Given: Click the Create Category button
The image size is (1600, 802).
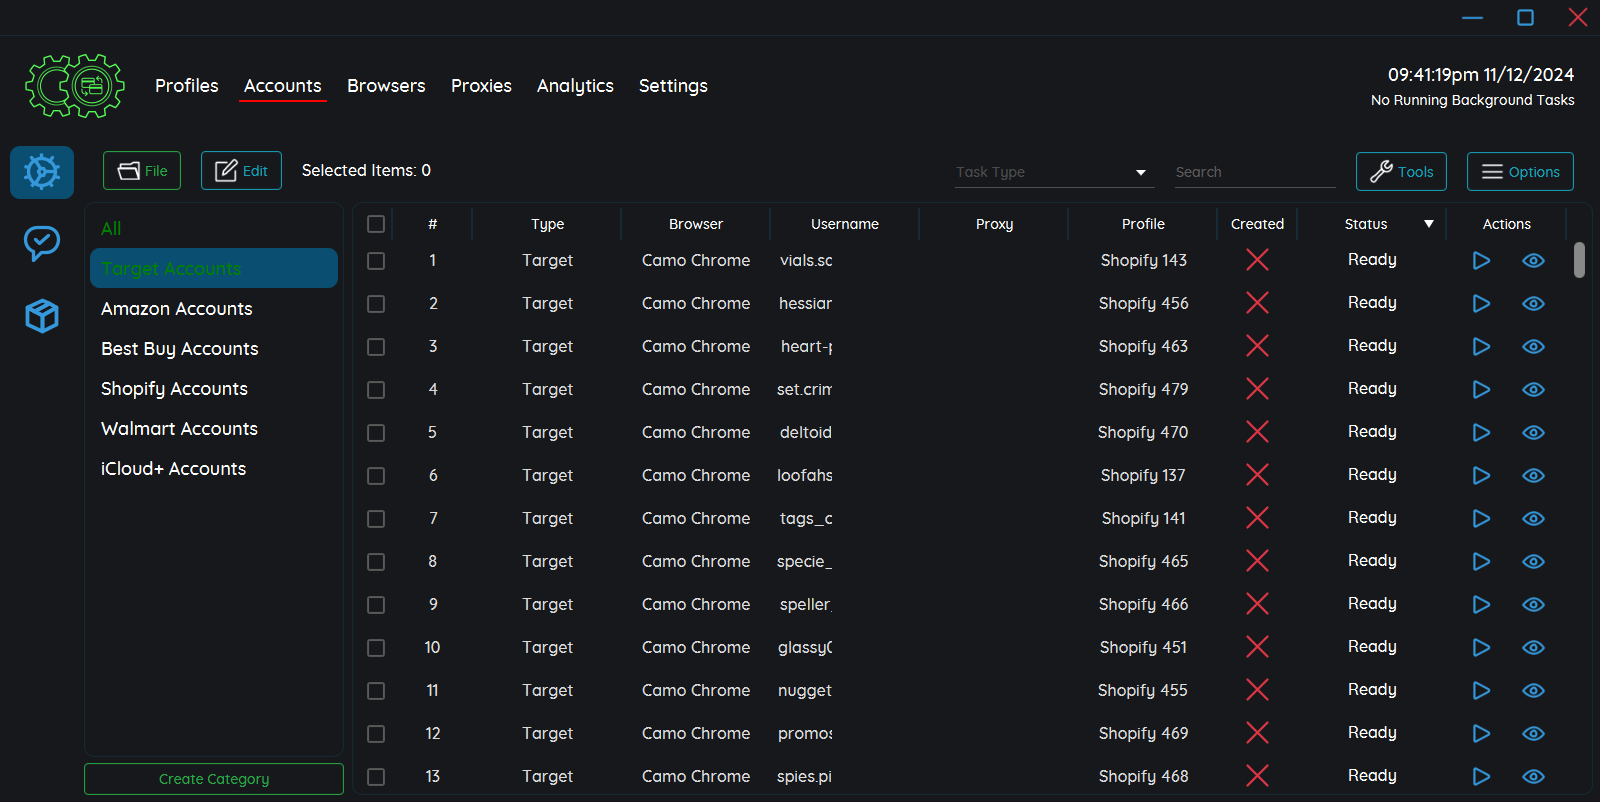Looking at the screenshot, I should click(214, 779).
